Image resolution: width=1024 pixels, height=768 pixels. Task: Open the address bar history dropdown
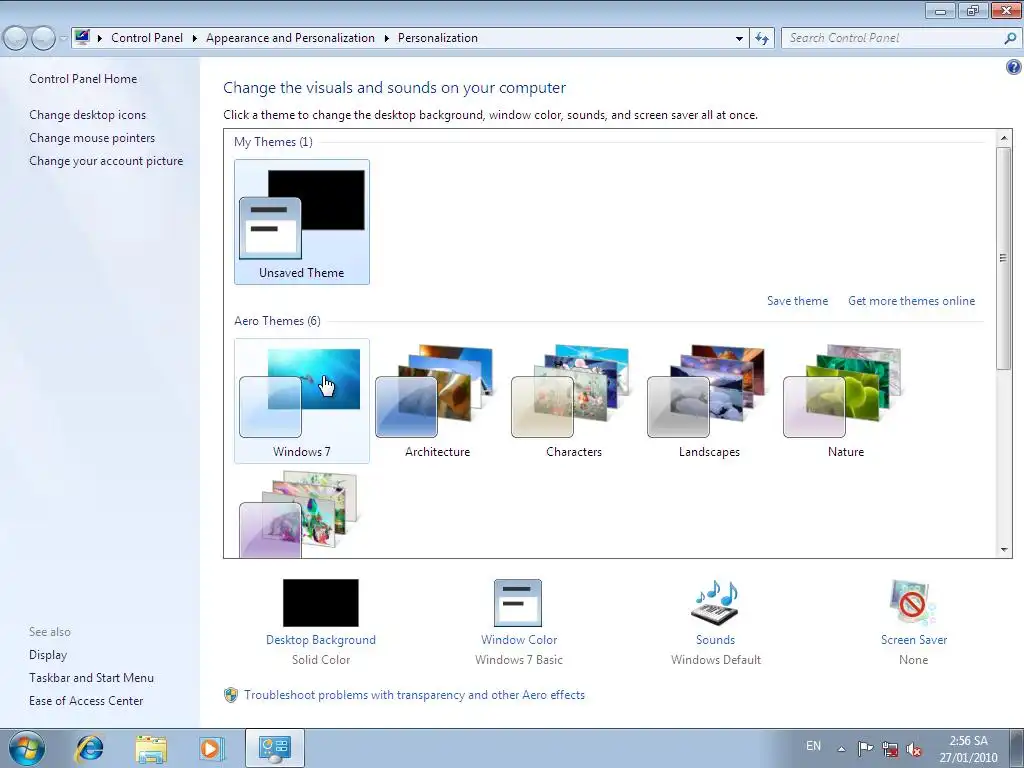pos(739,39)
